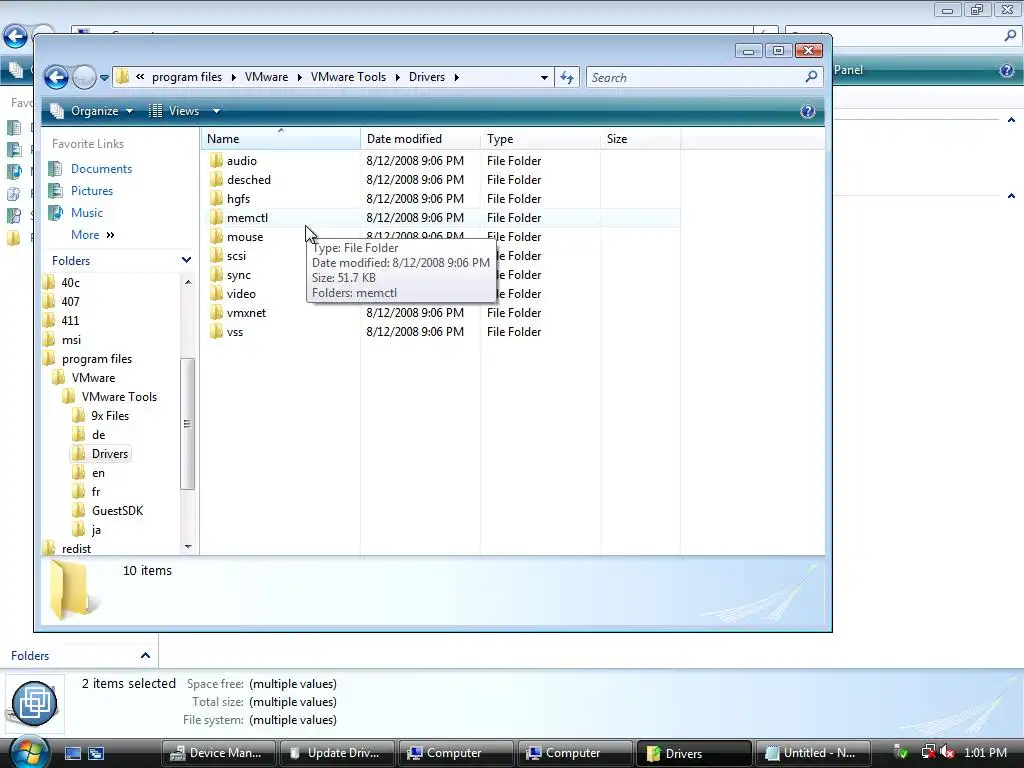Select the 407 folder in tree
The height and width of the screenshot is (768, 1024).
(71, 302)
